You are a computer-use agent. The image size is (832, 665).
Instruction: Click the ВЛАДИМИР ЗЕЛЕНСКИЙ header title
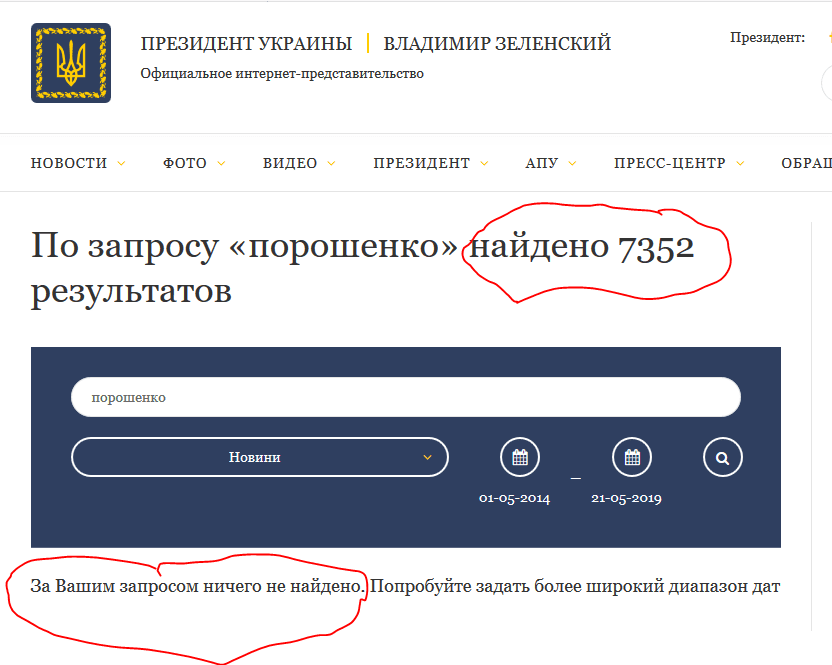click(x=497, y=44)
